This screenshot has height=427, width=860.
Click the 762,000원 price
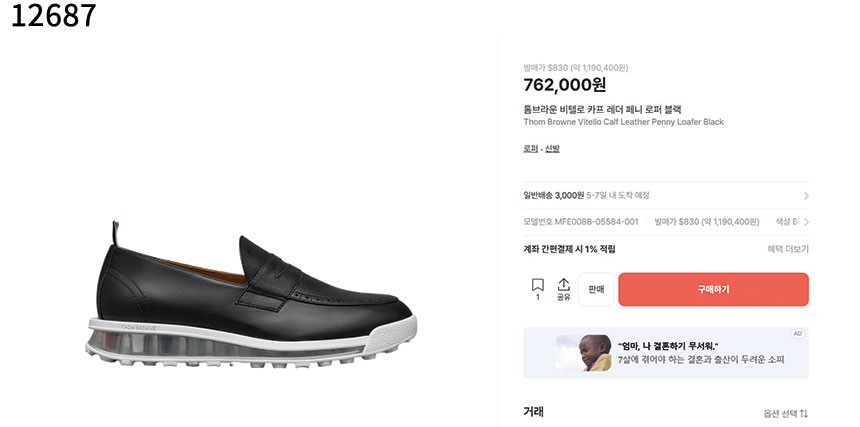564,85
